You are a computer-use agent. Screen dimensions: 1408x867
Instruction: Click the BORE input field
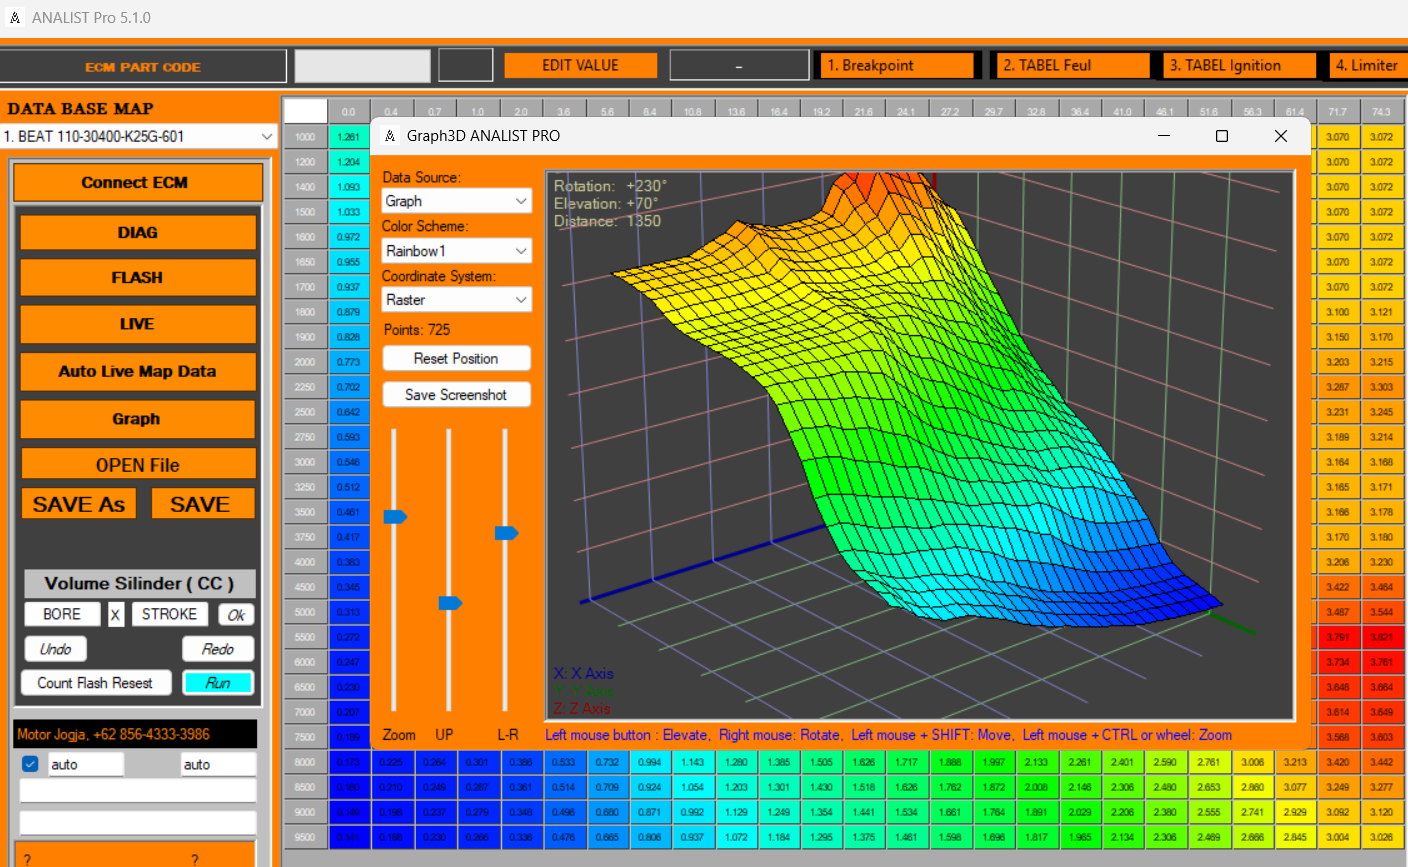tap(63, 614)
